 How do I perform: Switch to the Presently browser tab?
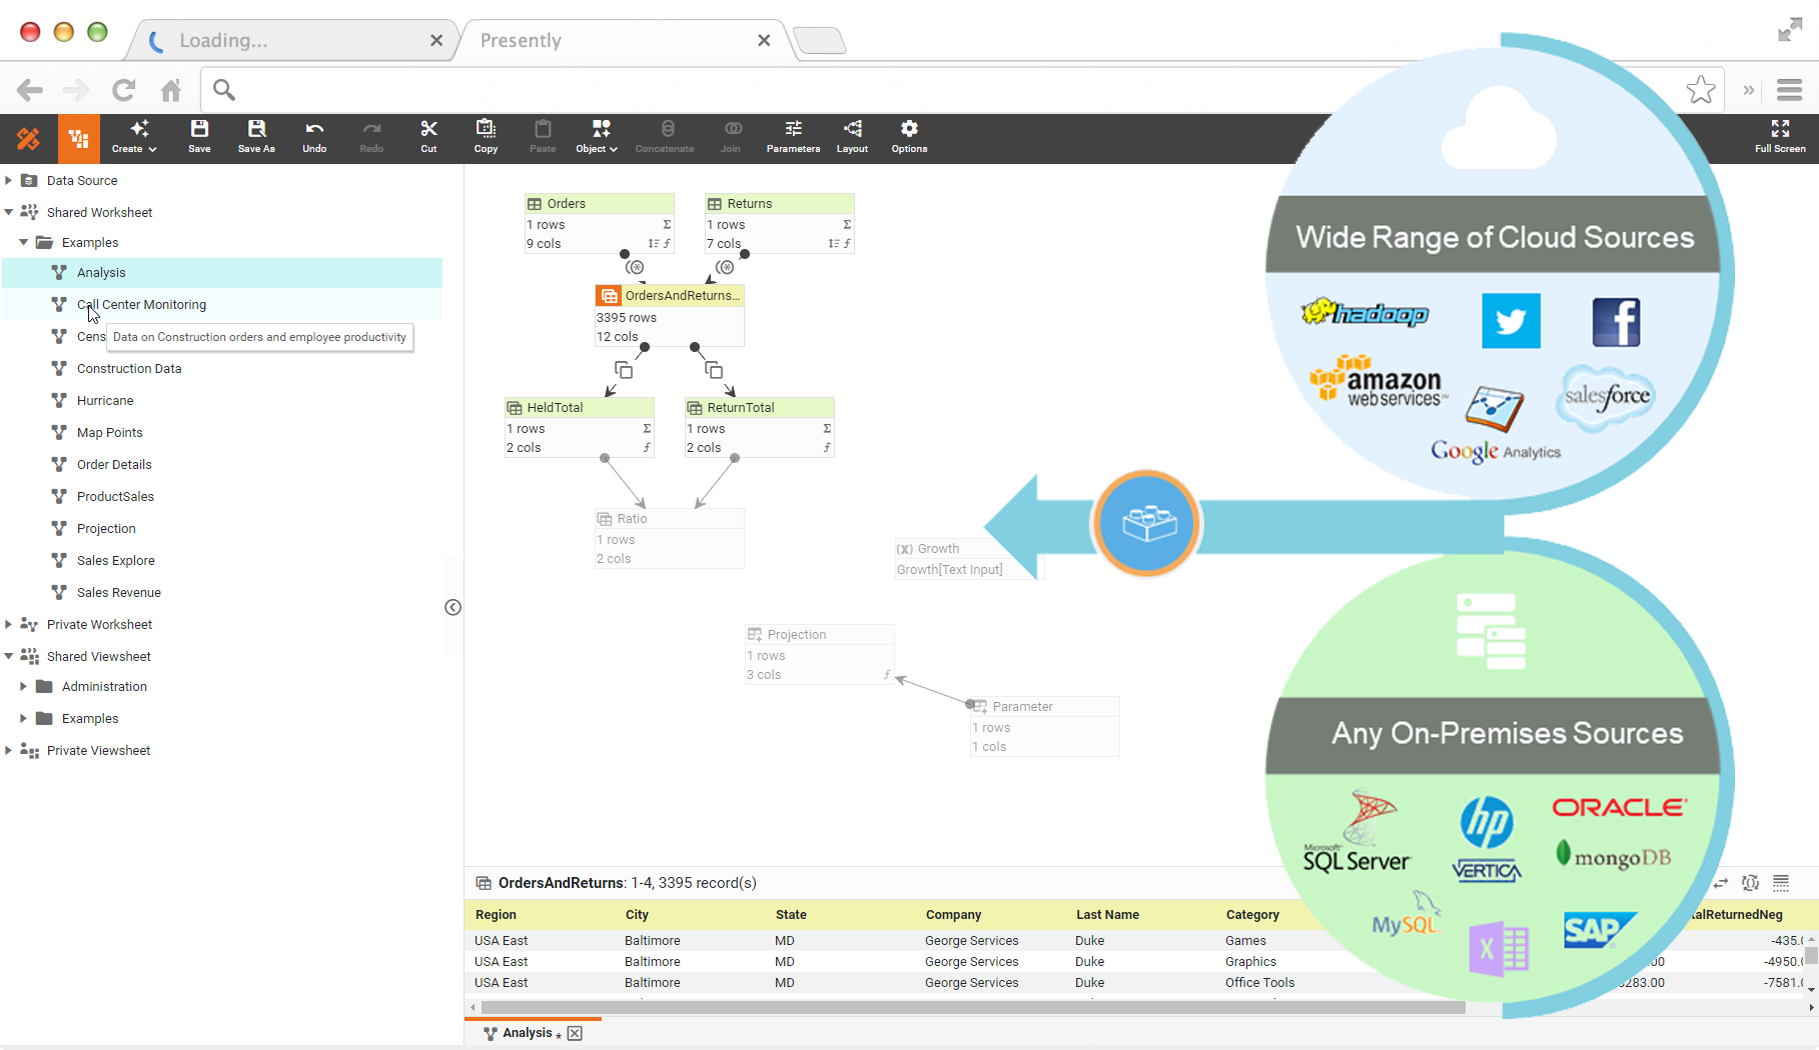click(620, 40)
